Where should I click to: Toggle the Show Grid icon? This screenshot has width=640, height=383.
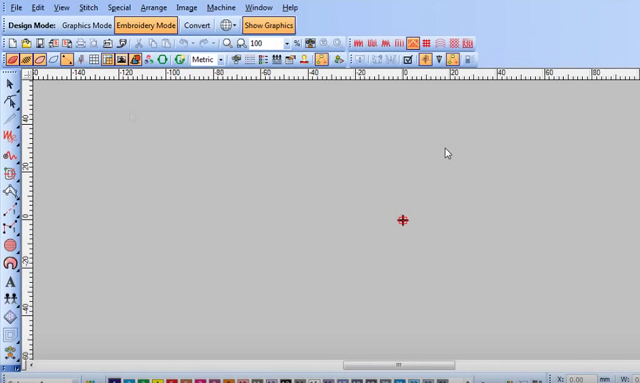click(94, 60)
